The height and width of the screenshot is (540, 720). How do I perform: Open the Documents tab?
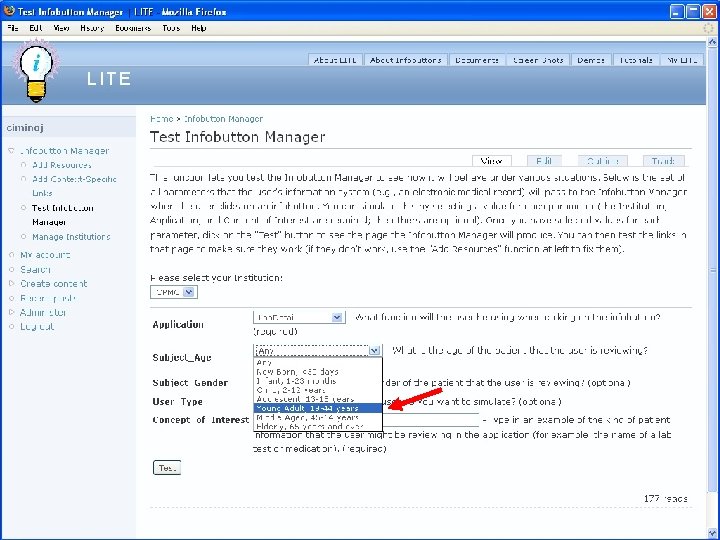pyautogui.click(x=477, y=60)
